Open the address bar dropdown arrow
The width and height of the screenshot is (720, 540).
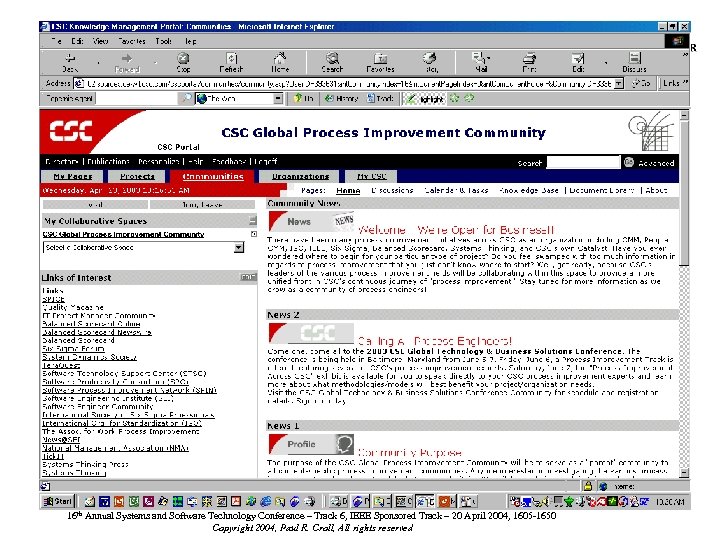619,84
